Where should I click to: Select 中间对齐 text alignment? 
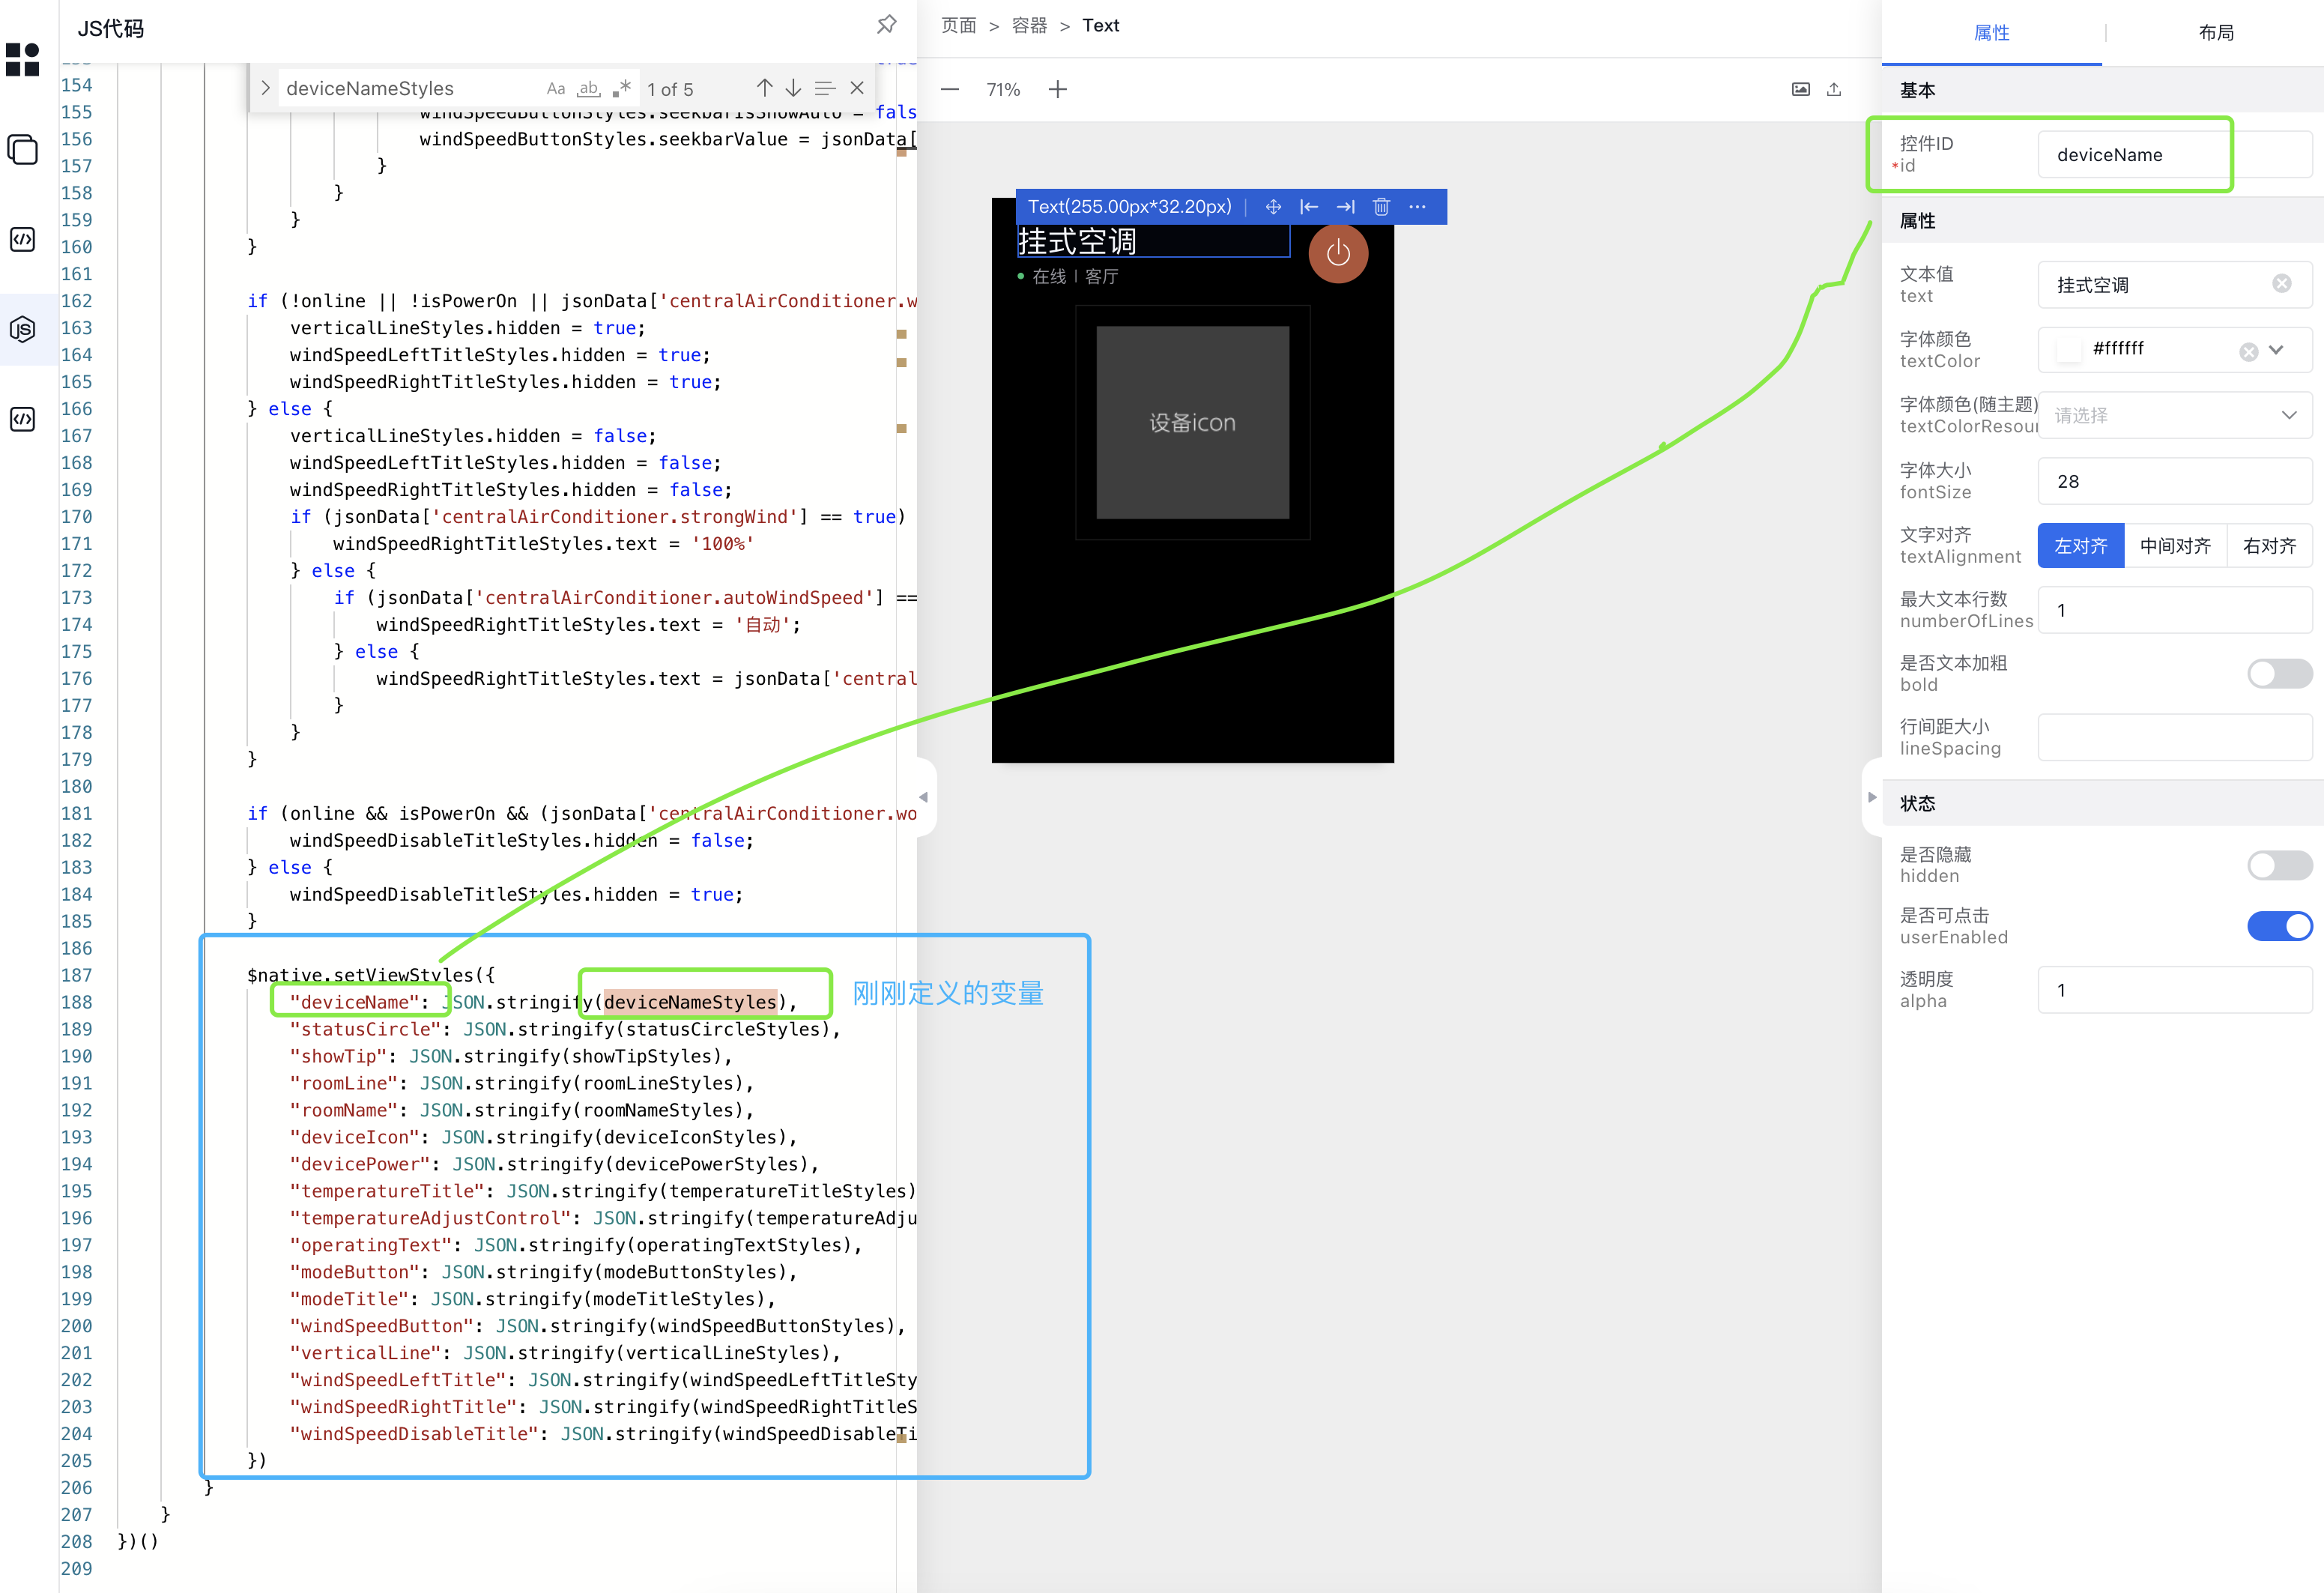coord(2175,546)
